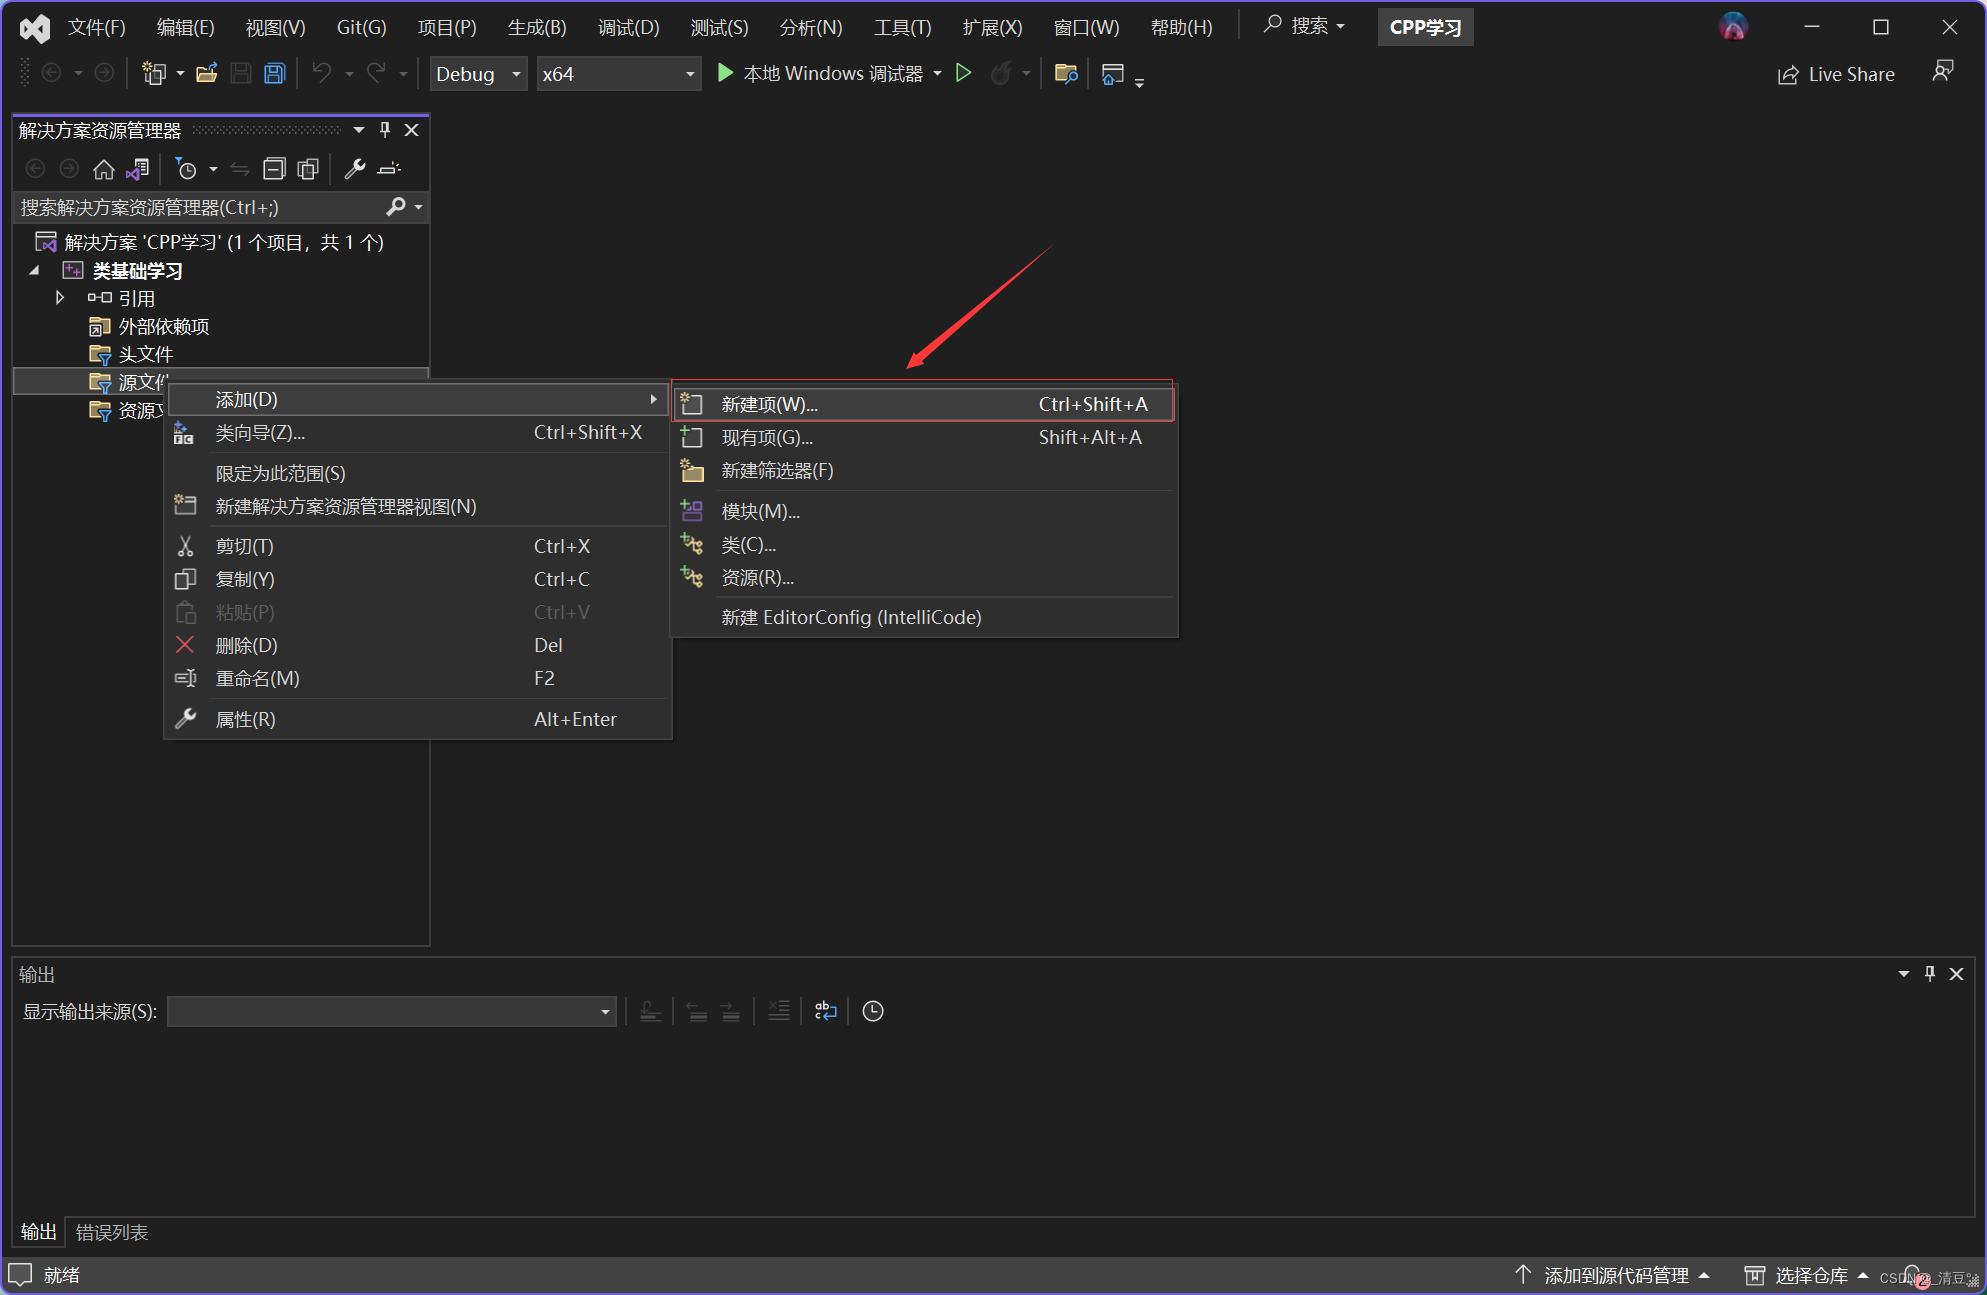The height and width of the screenshot is (1295, 1987).
Task: Choose 模块(M)... from the add submenu
Action: point(923,511)
